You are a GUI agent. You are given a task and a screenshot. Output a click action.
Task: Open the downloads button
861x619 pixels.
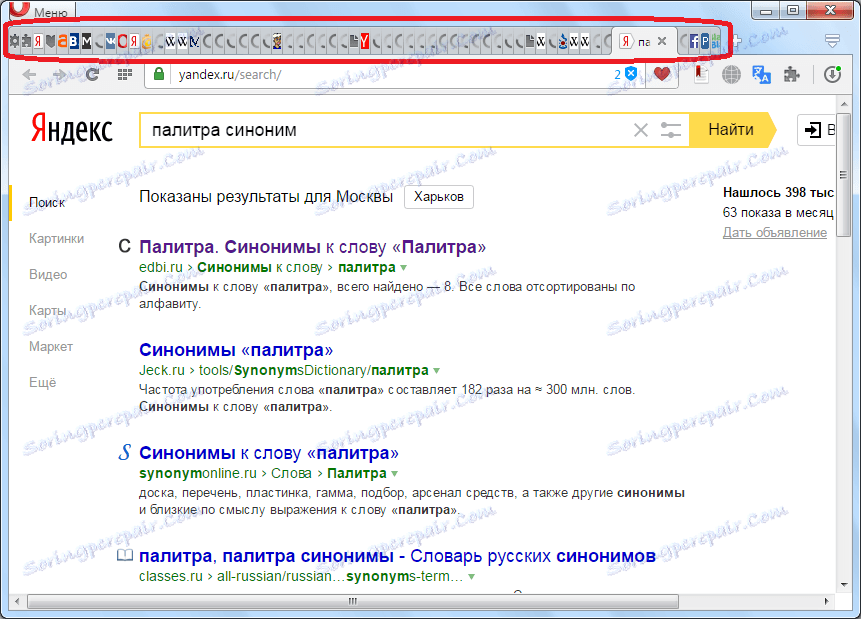832,75
